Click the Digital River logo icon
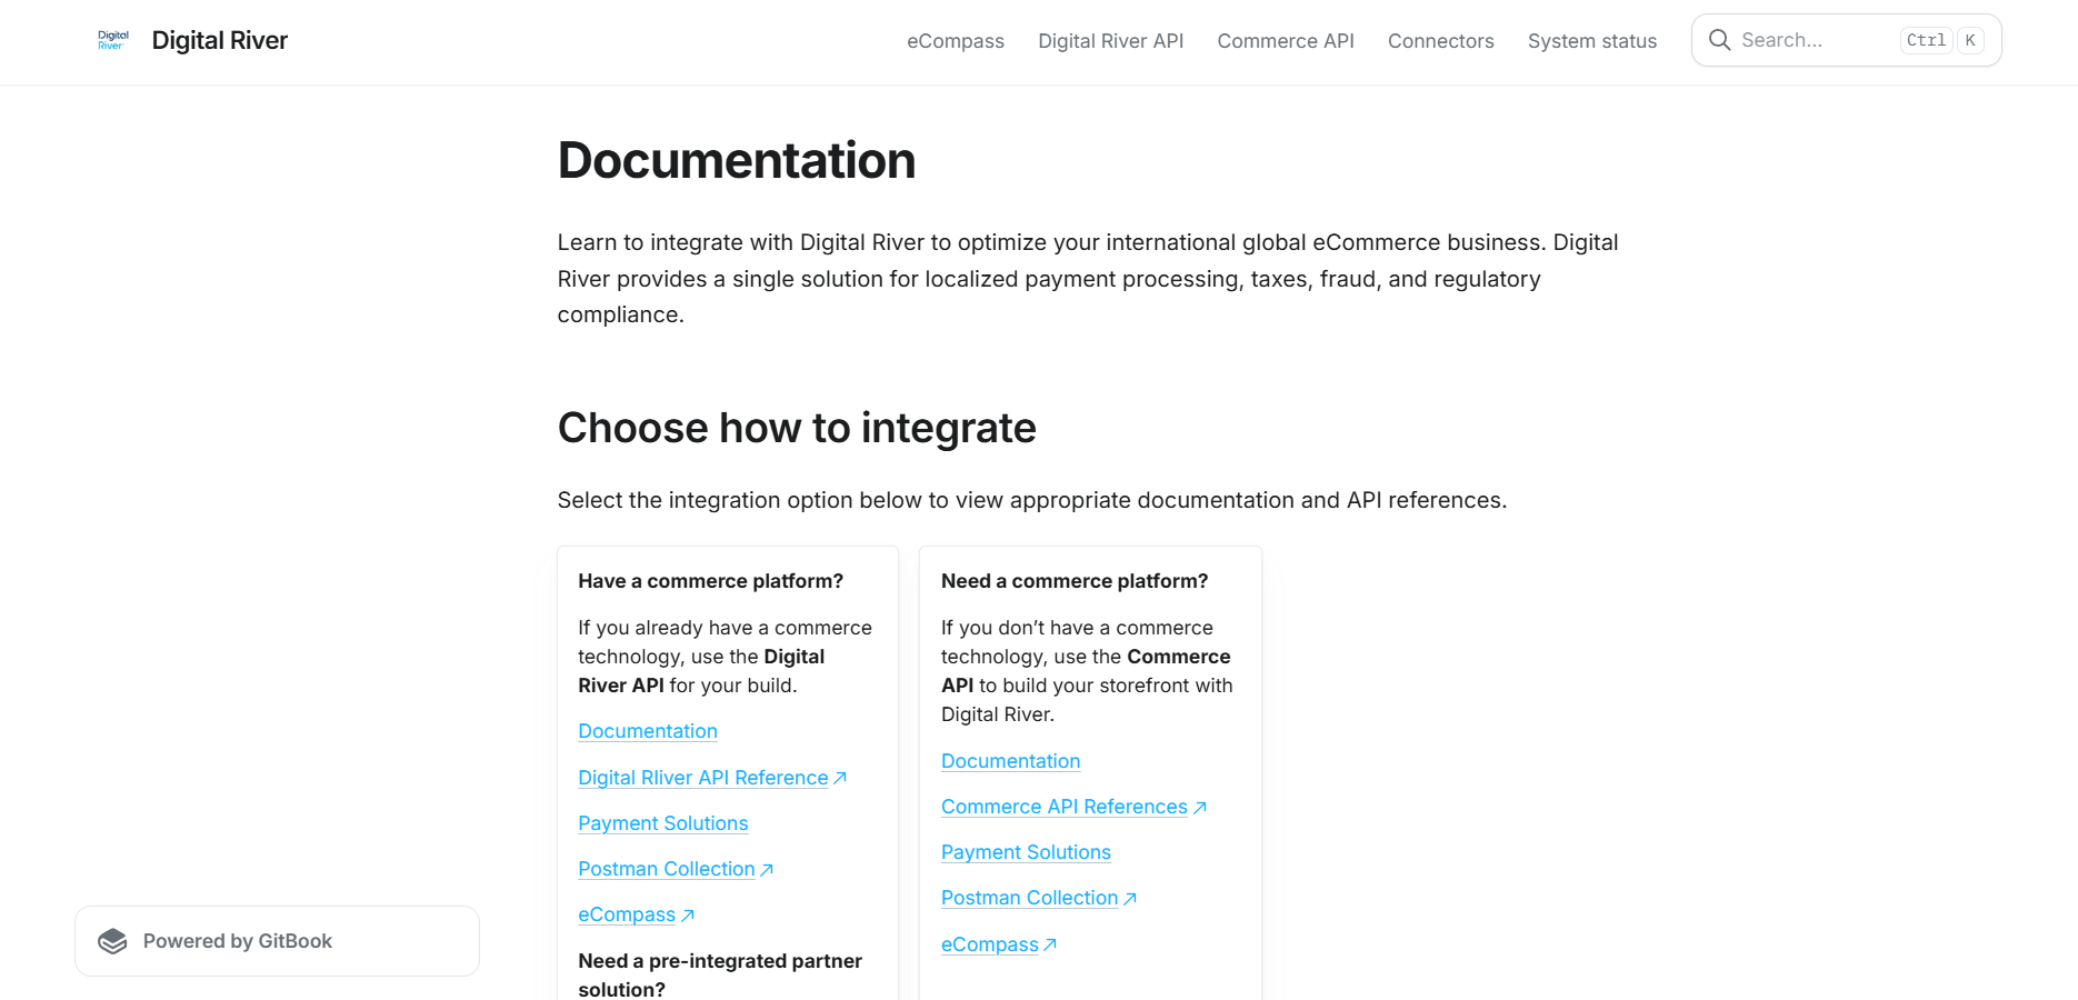The height and width of the screenshot is (1000, 2078). (x=113, y=40)
